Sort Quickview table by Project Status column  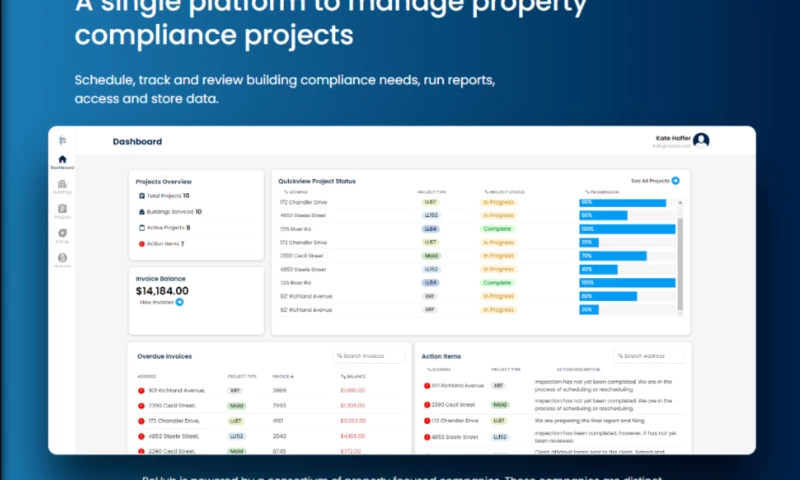pyautogui.click(x=505, y=192)
